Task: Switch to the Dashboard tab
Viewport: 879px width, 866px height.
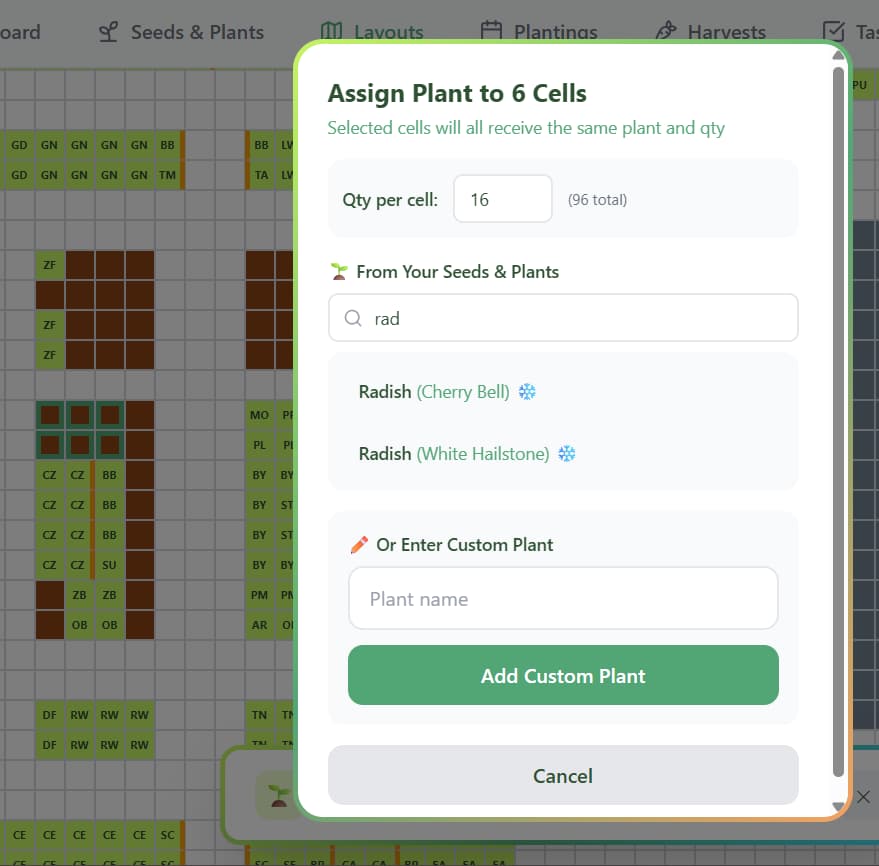Action: pyautogui.click(x=18, y=31)
